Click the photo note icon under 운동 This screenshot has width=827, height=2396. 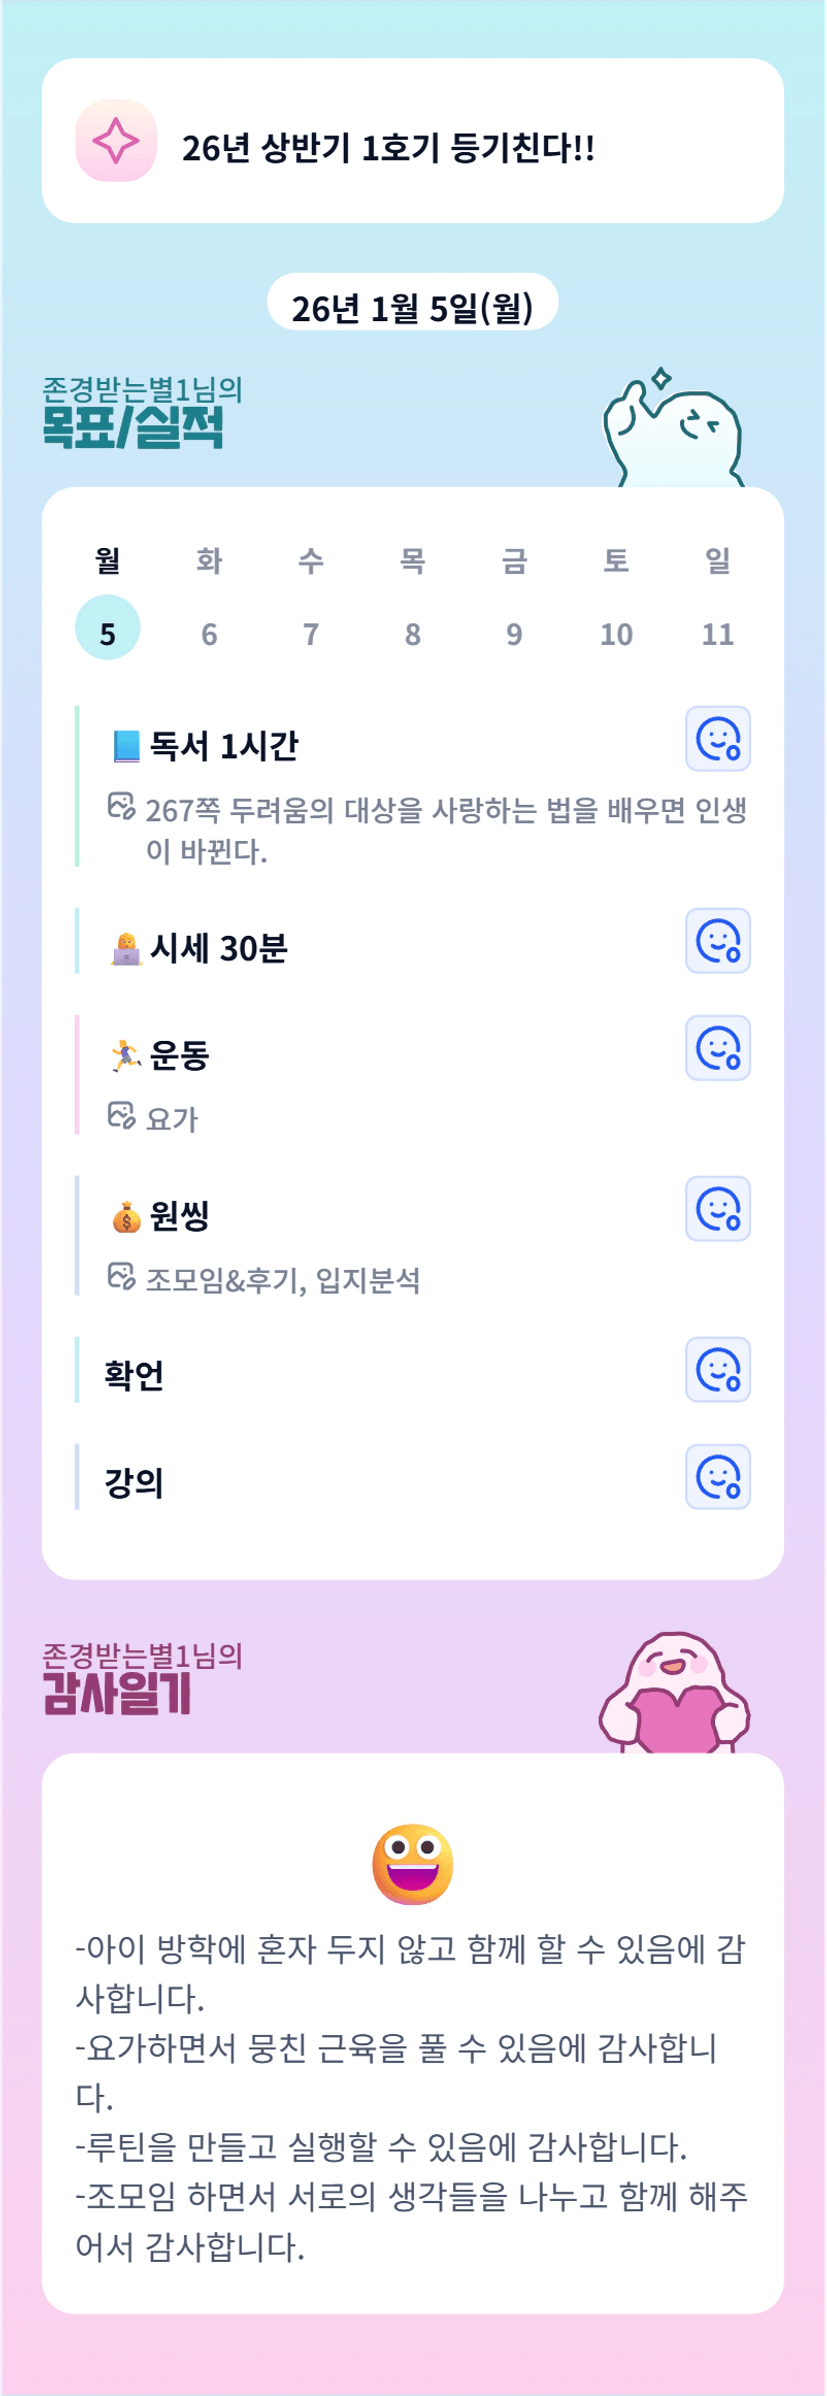tap(121, 1115)
